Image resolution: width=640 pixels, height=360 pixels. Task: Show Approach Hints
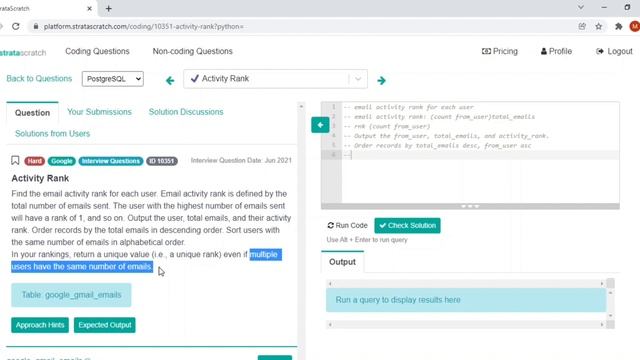pyautogui.click(x=40, y=325)
